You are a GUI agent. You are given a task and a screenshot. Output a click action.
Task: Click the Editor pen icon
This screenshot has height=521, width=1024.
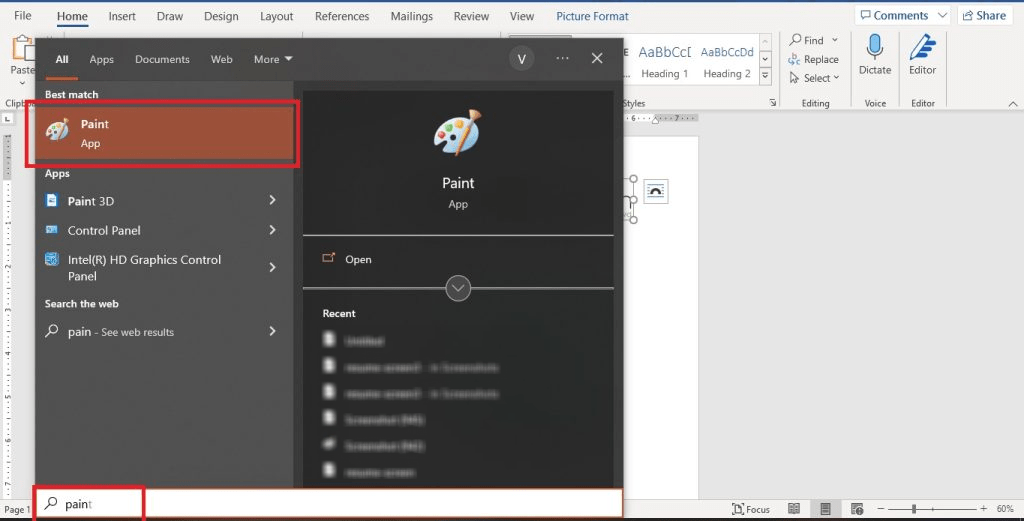(923, 47)
